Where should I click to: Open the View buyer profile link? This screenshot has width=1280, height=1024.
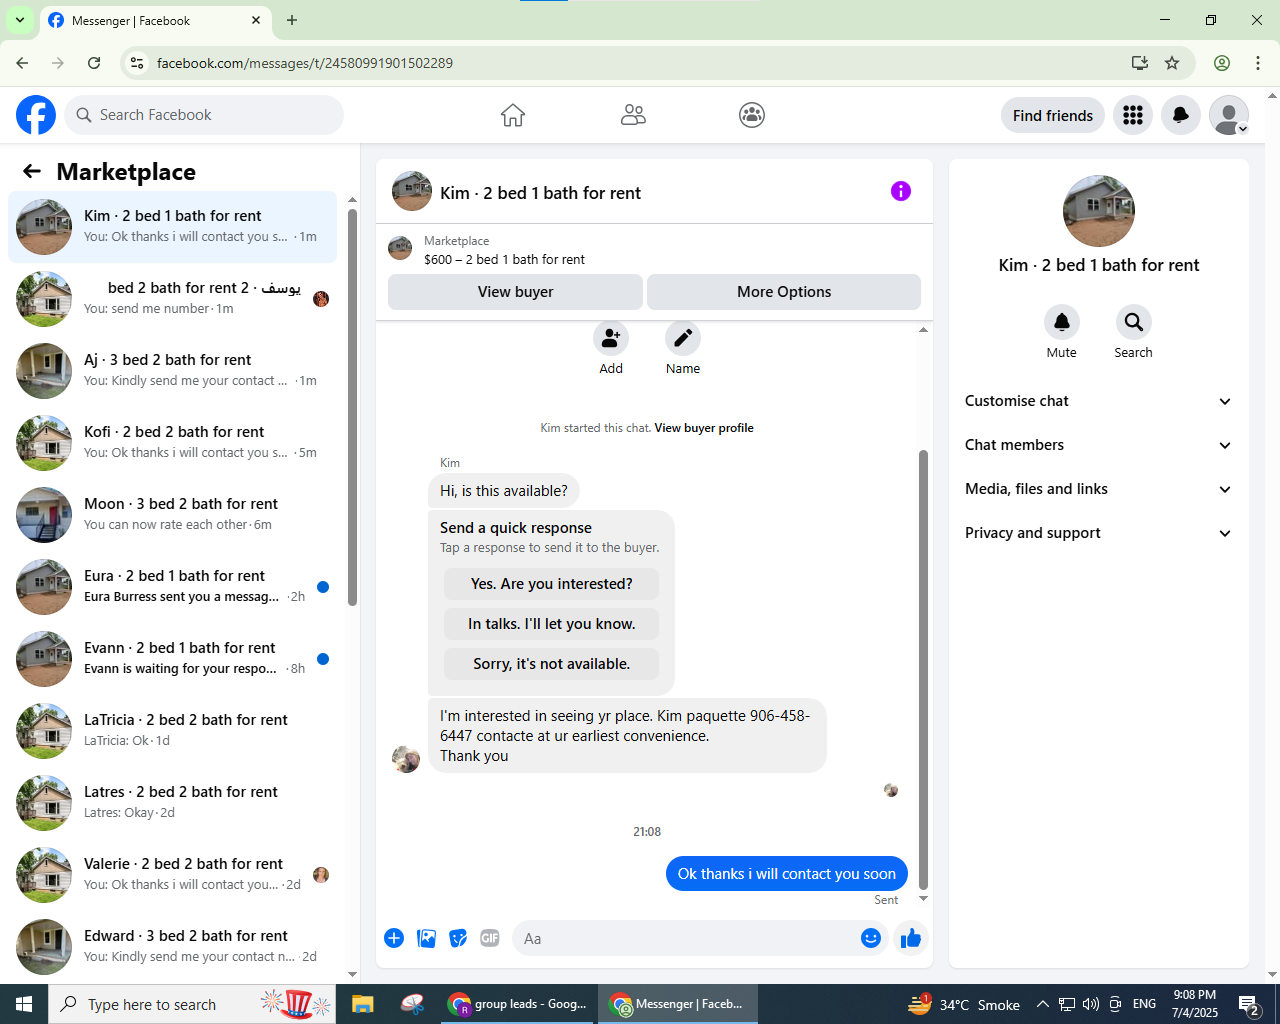(x=704, y=428)
